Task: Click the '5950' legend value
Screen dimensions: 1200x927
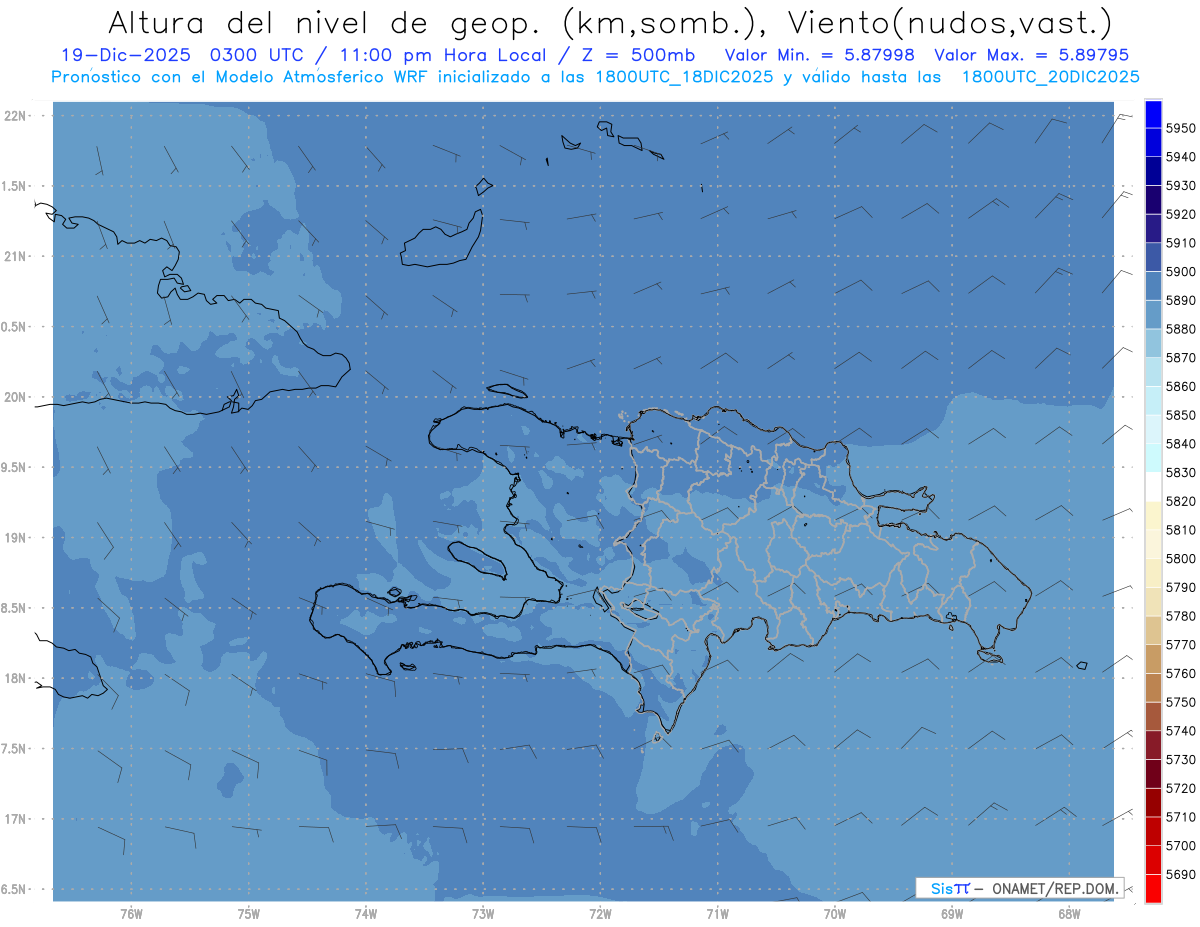Action: [1181, 128]
